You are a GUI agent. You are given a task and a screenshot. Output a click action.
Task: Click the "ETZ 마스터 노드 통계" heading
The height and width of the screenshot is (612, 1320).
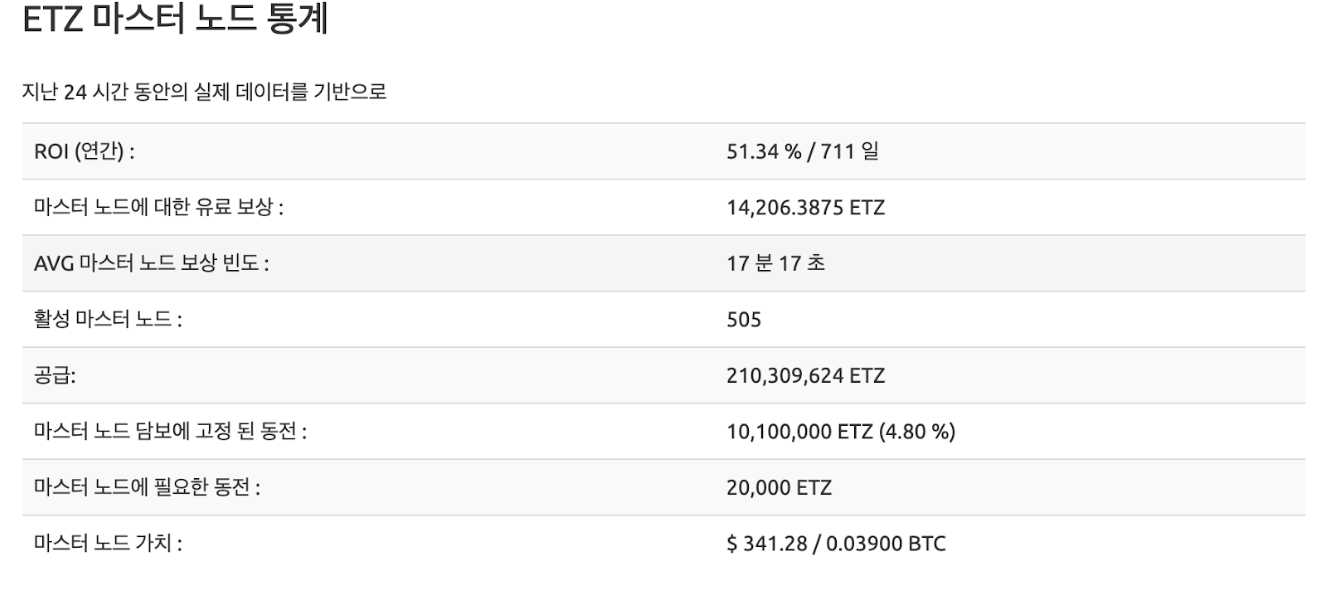pos(175,23)
